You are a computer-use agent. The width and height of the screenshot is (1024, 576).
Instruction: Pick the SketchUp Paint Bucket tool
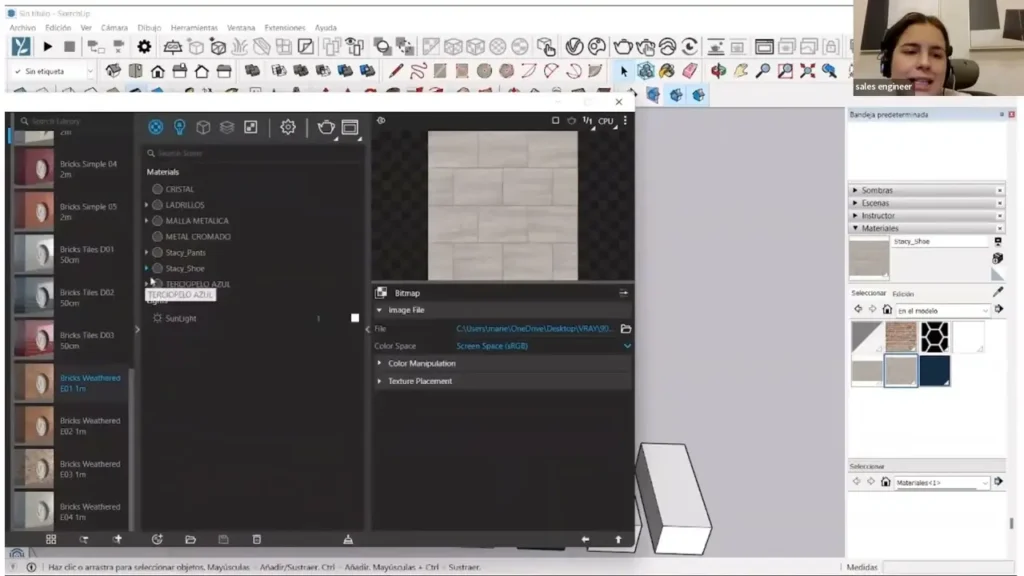click(666, 71)
